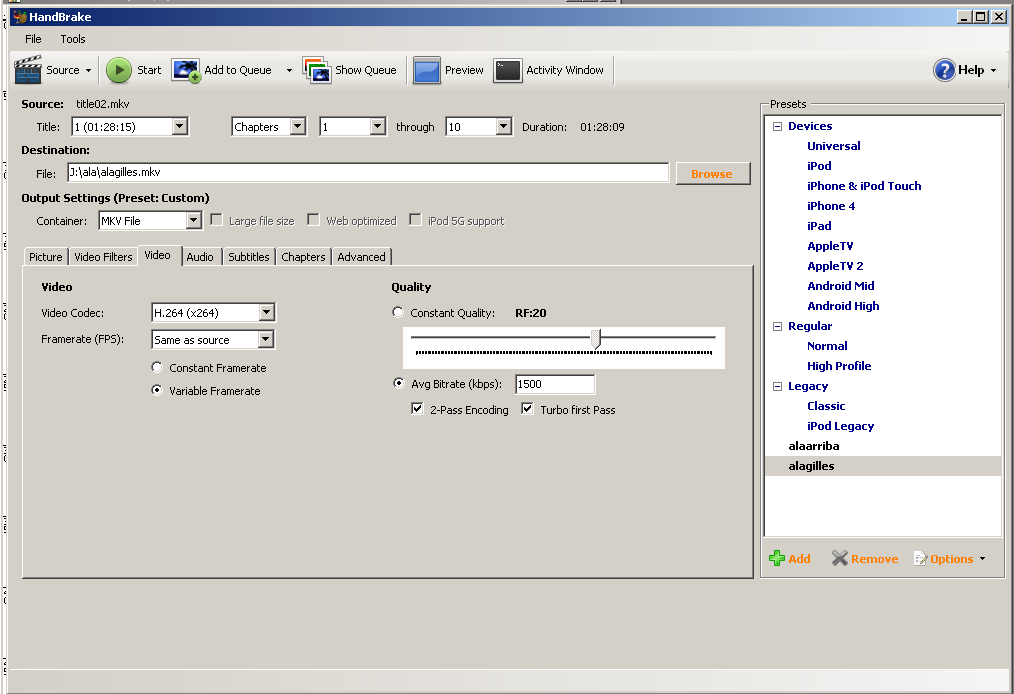Open the start chapter dropdown showing 1
Viewport: 1014px width, 694px height.
378,127
